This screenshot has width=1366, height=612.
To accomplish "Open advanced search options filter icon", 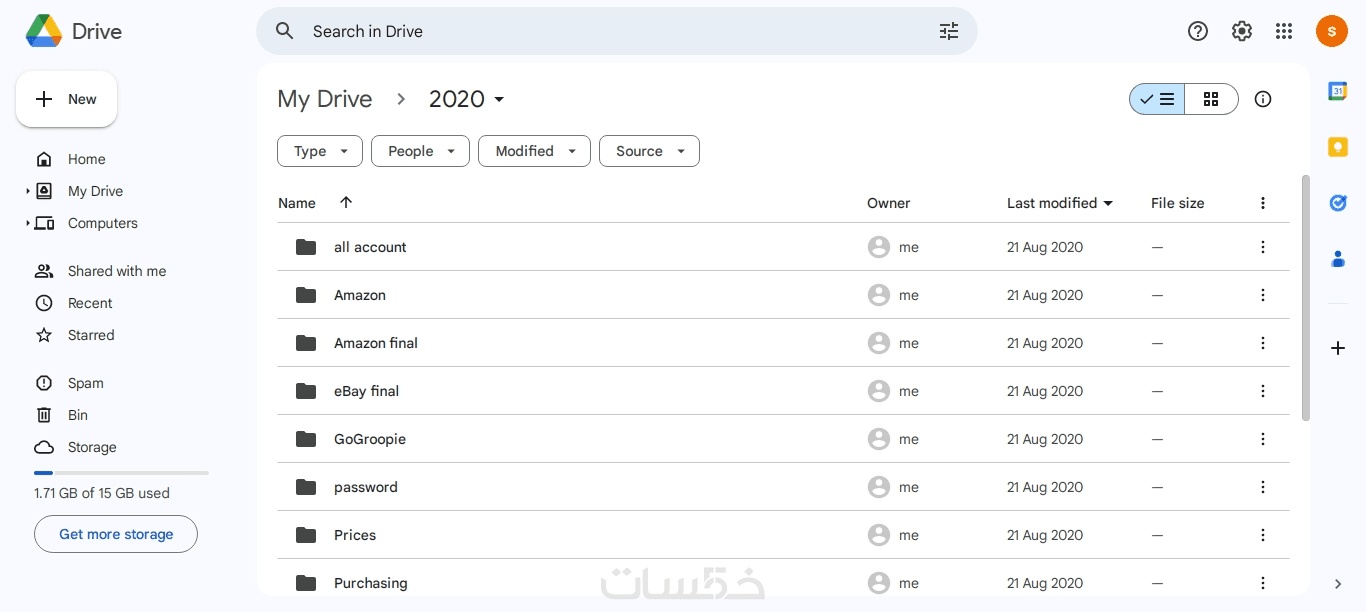I will 948,31.
